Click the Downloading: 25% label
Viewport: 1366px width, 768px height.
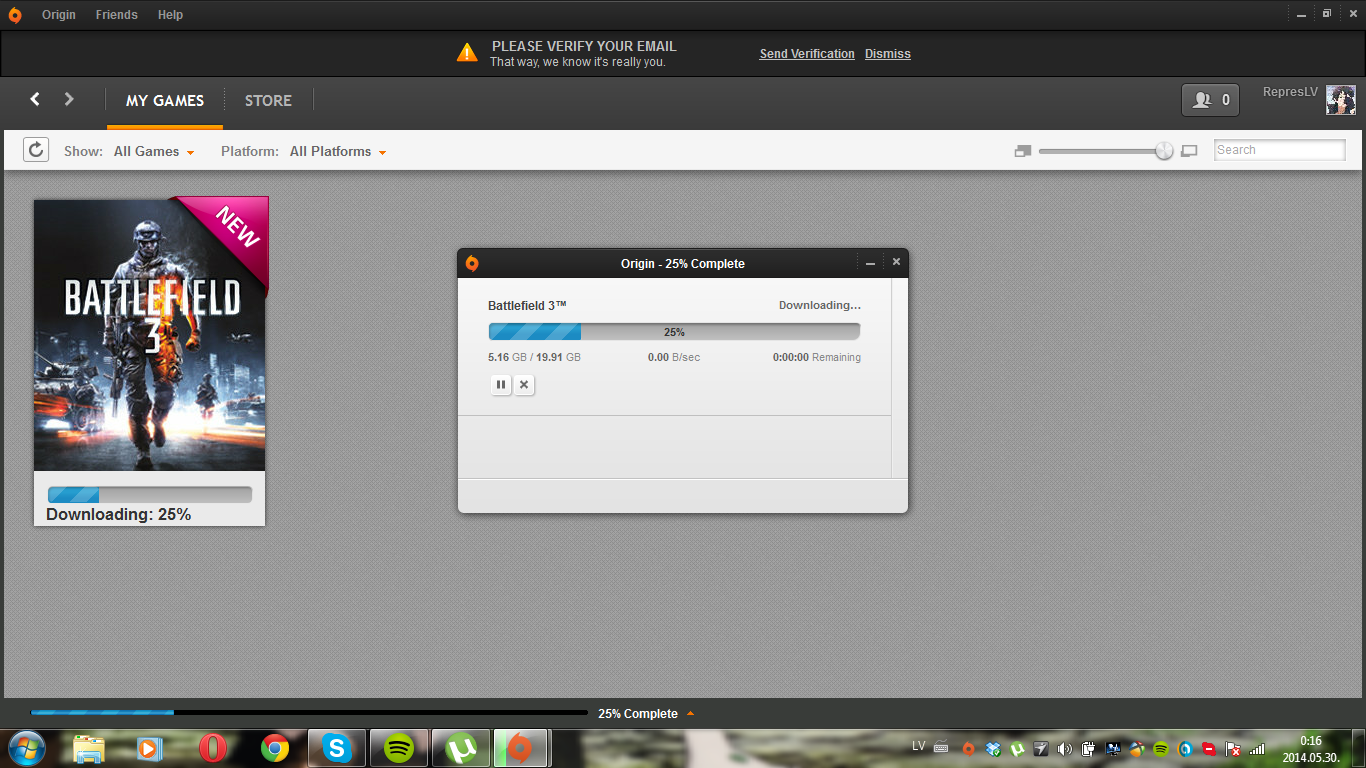118,514
